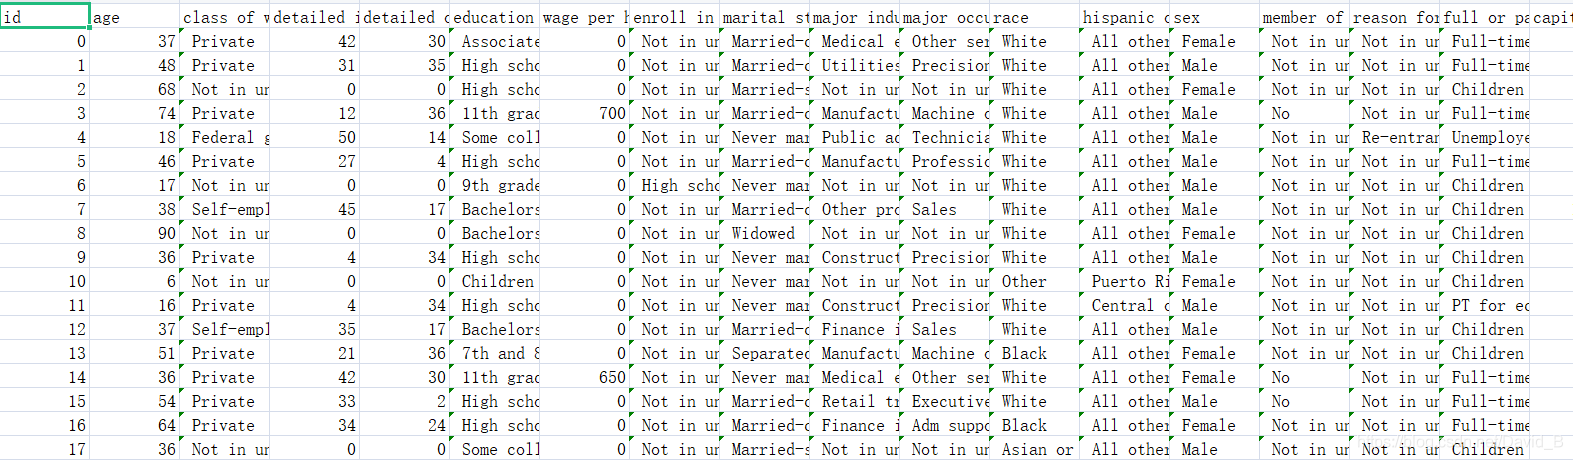Screen dimensions: 1573x460
Task: Click the 'Utilities' industry cell
Action: [855, 65]
